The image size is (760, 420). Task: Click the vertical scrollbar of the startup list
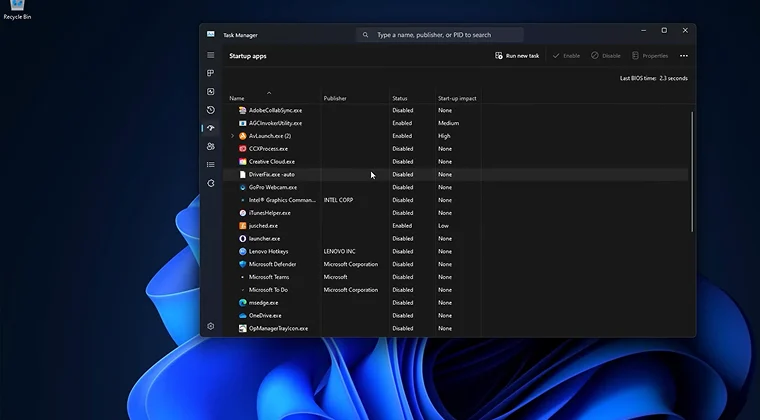pyautogui.click(x=692, y=171)
